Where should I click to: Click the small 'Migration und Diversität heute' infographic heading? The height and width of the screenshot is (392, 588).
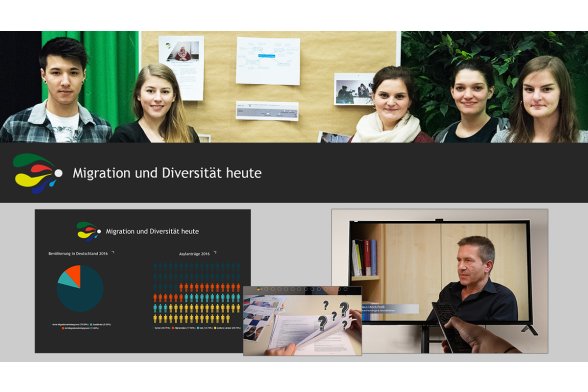[152, 231]
